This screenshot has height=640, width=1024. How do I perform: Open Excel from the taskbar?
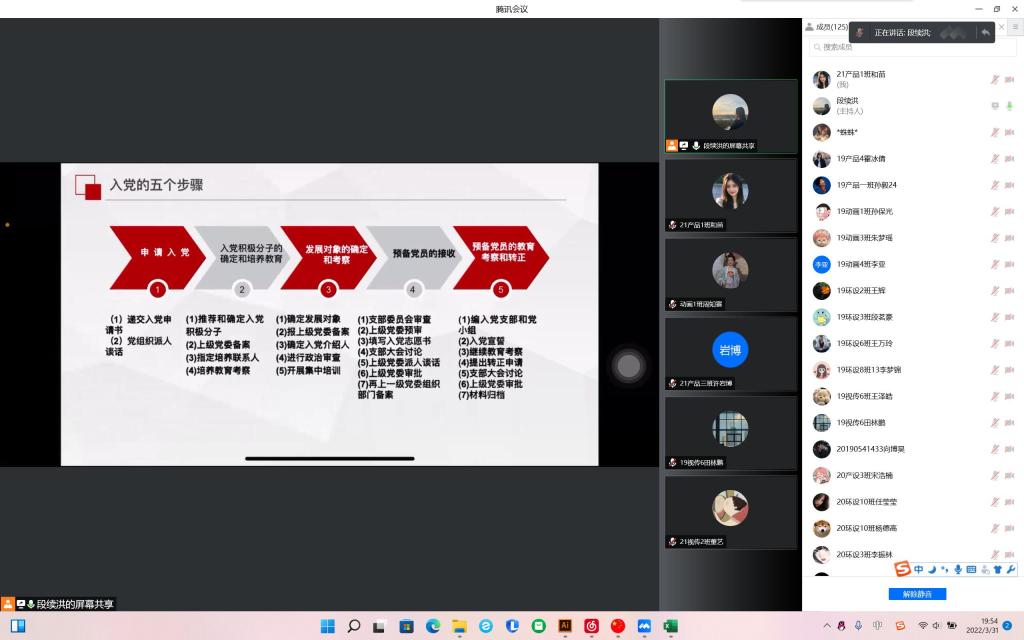[x=670, y=626]
